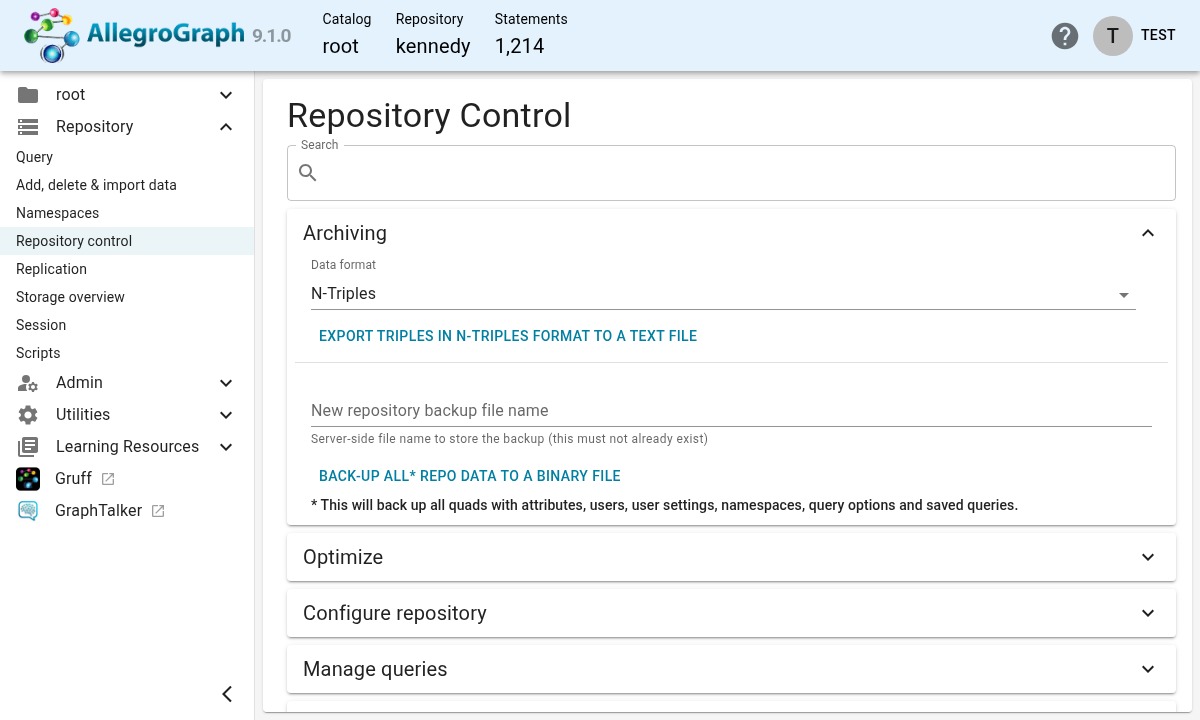Viewport: 1200px width, 720px height.
Task: Expand the root catalog section chevron
Action: (226, 95)
